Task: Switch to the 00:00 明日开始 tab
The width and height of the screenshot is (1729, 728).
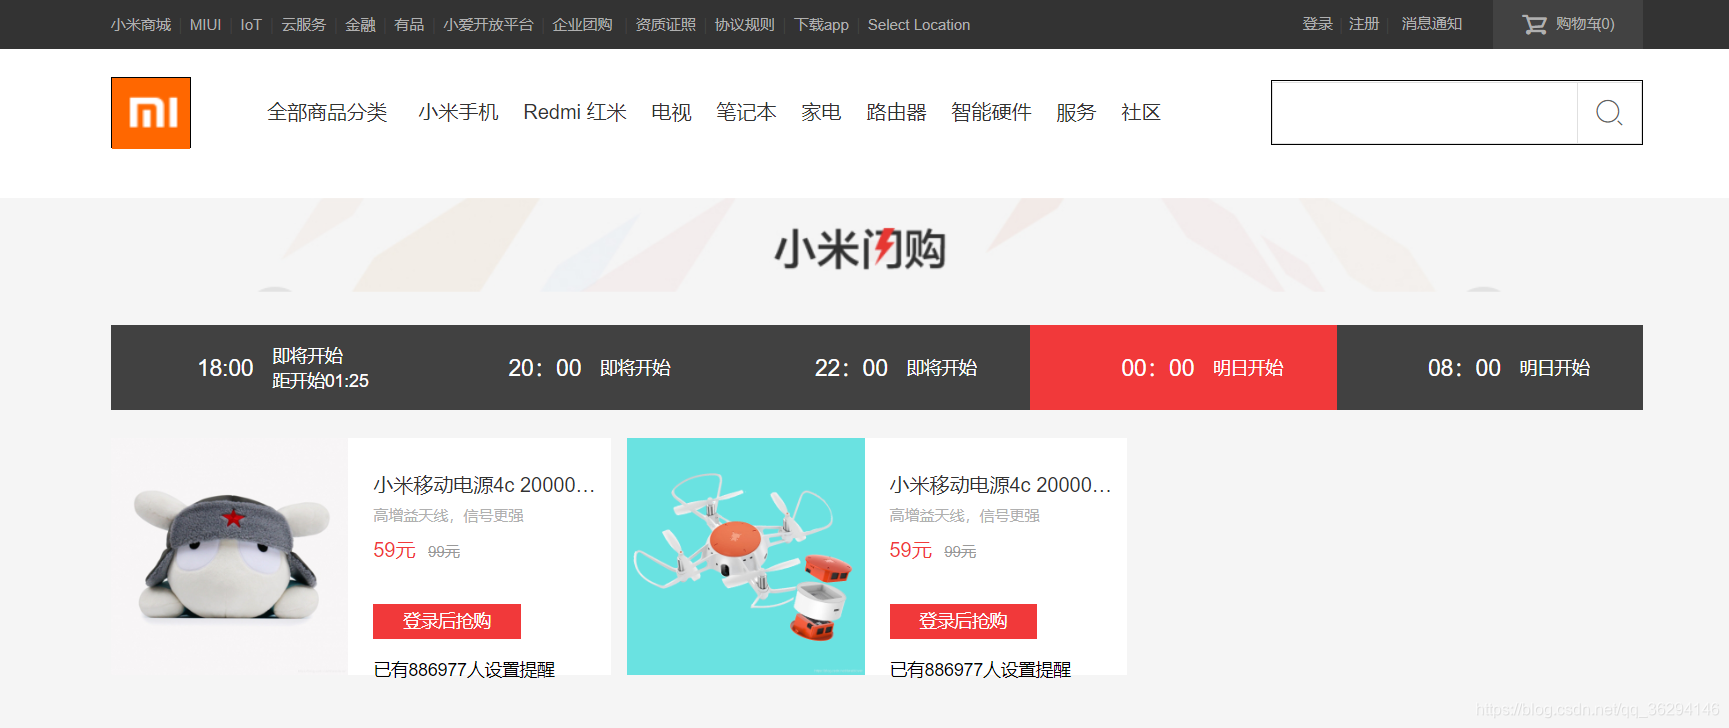Action: pos(1183,367)
